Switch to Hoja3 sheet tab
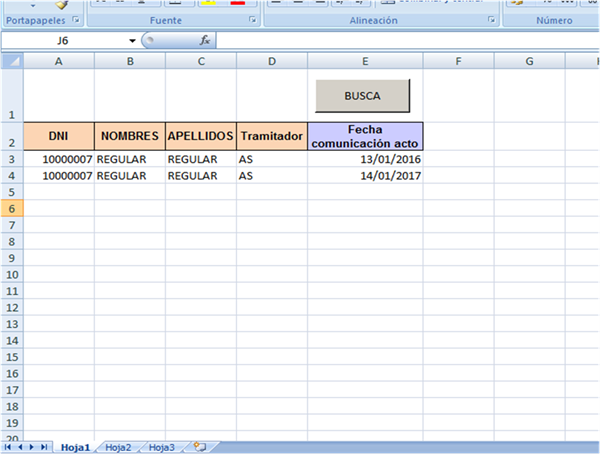This screenshot has width=600, height=454. (x=161, y=447)
